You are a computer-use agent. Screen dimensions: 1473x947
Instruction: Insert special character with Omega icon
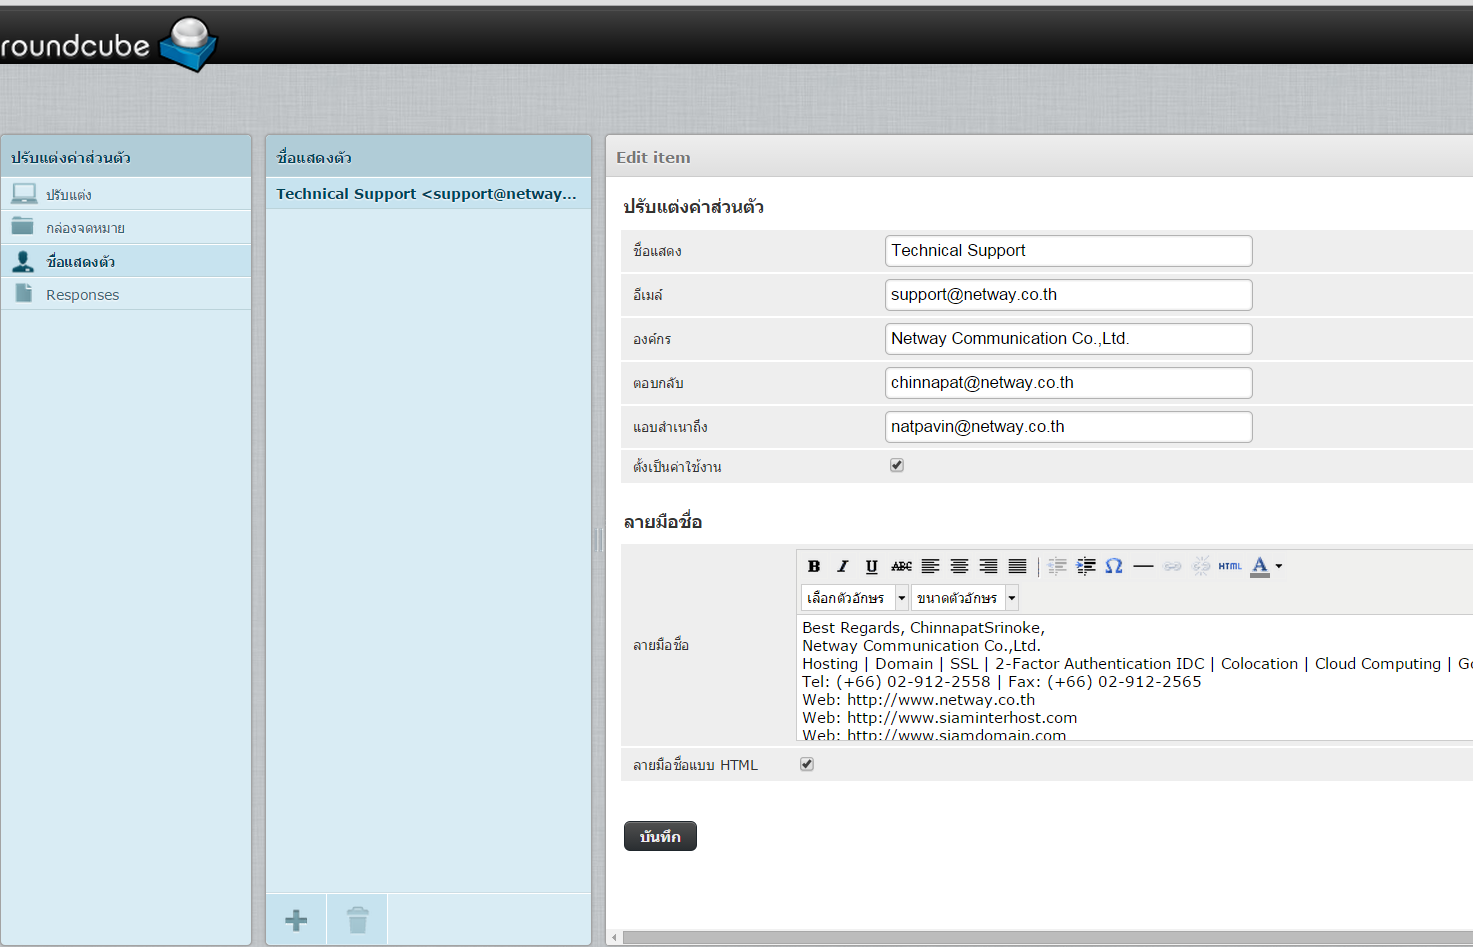(1114, 566)
